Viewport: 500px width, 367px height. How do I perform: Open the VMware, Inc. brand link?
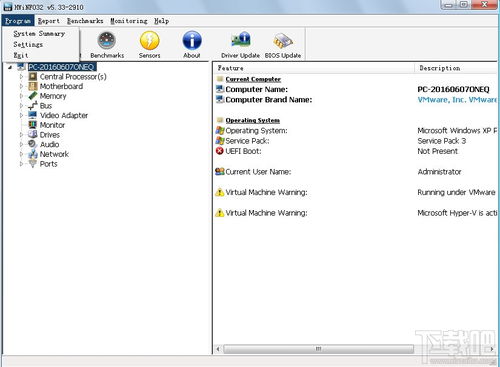coord(457,100)
